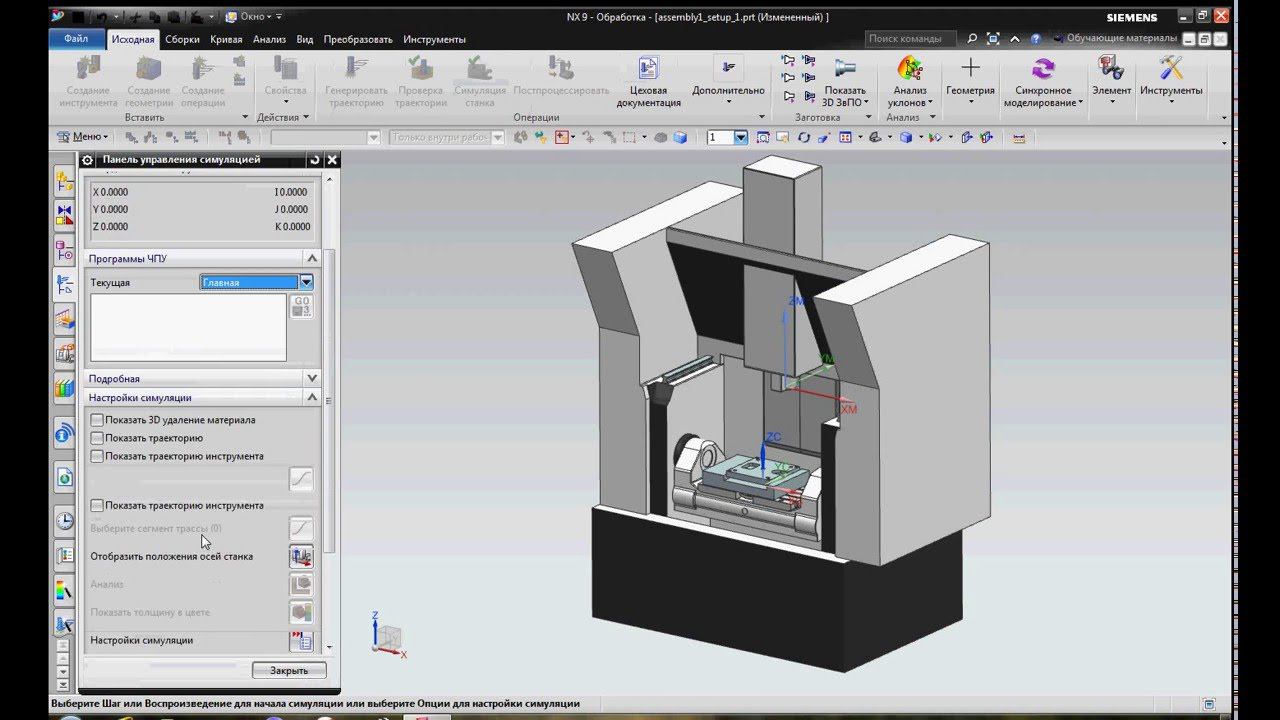The width and height of the screenshot is (1280, 720).
Task: Open the Текущая program dropdown
Action: coord(307,283)
